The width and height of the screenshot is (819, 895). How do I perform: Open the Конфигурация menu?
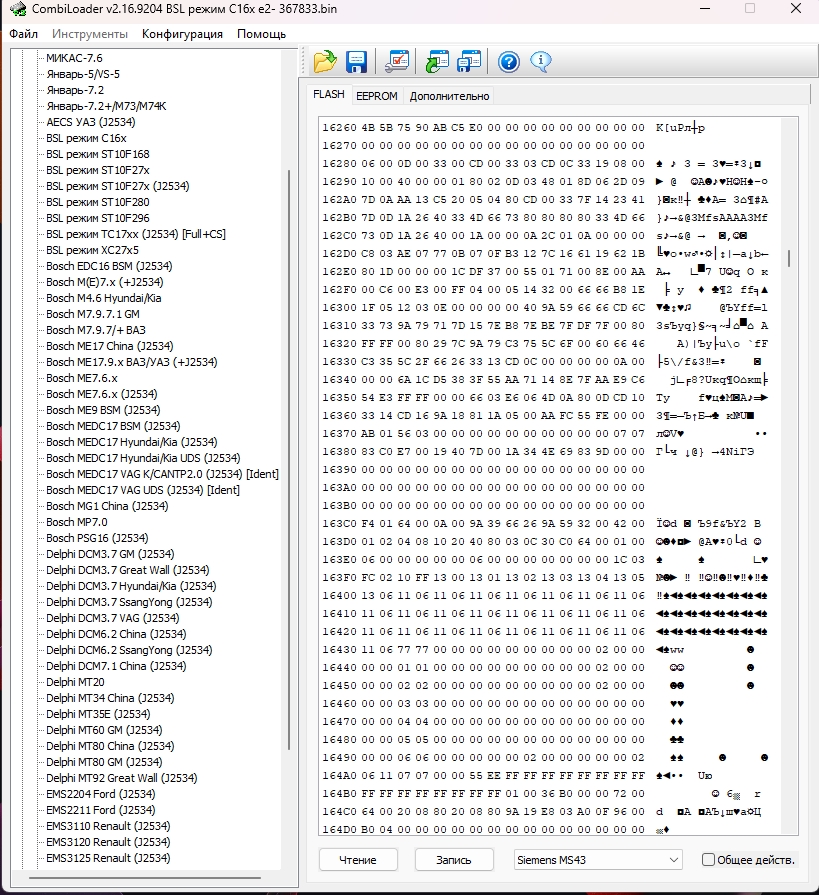click(182, 34)
